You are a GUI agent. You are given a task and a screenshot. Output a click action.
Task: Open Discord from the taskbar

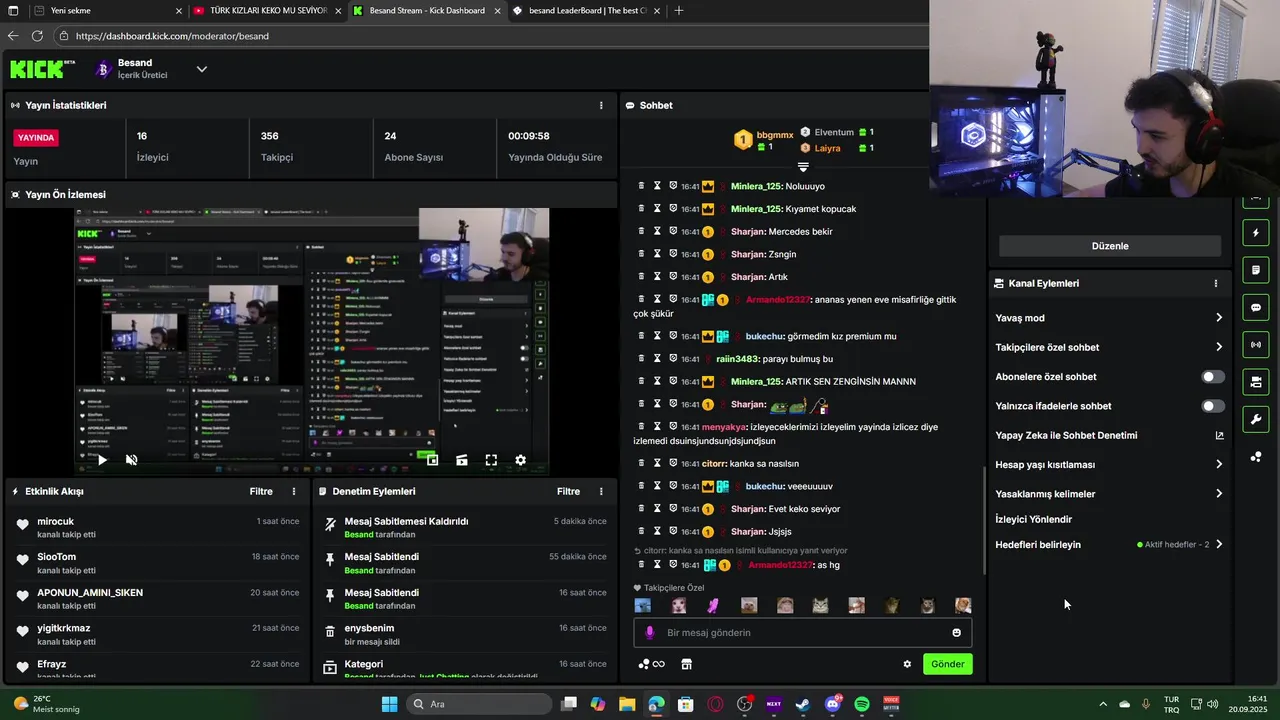point(833,704)
